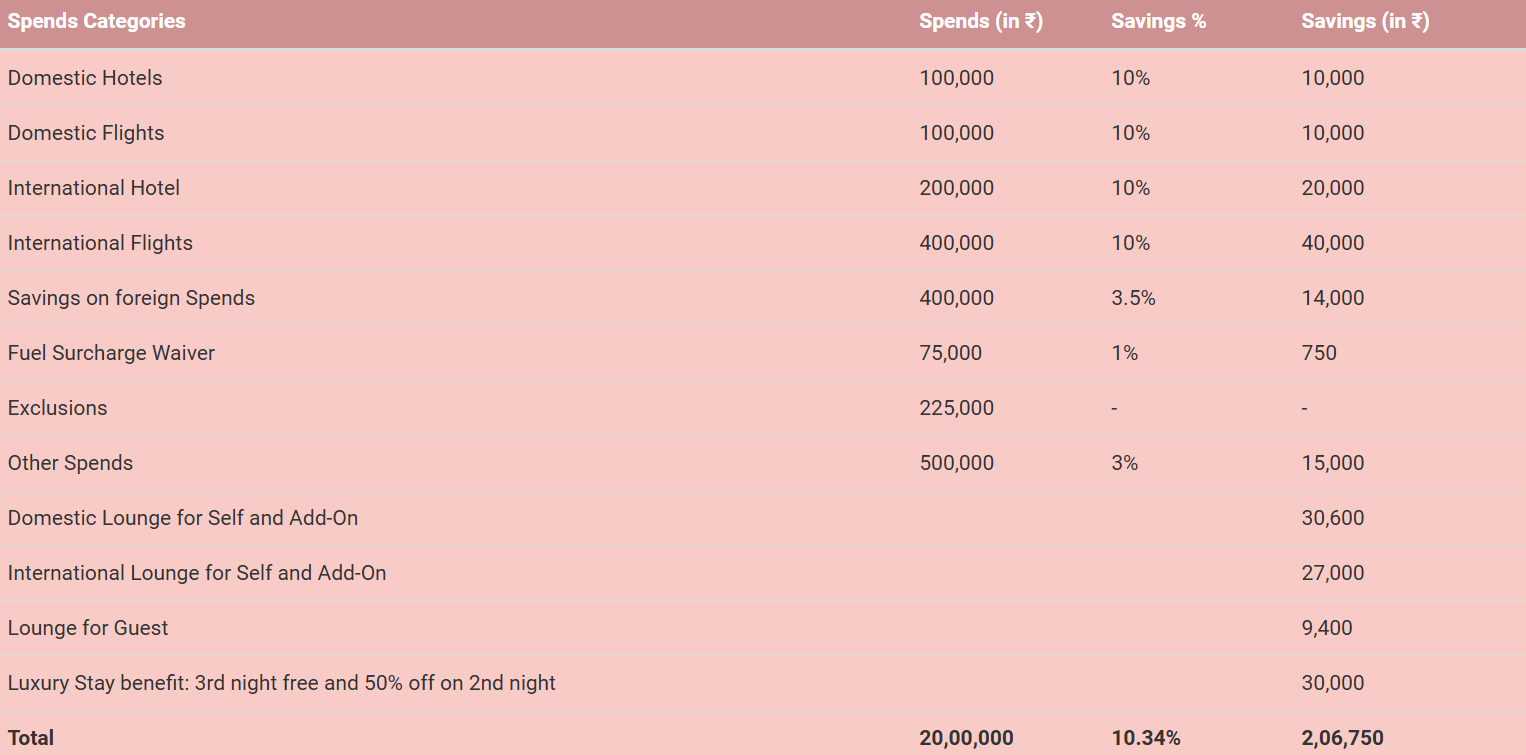Screen dimensions: 1526x755
Task: Select the total spends value 20,00,000
Action: (x=967, y=738)
